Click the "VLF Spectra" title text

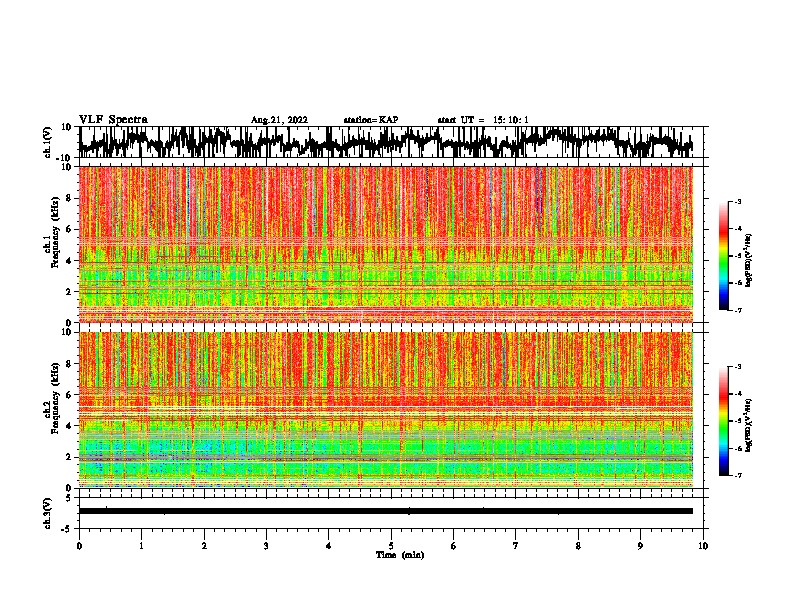pyautogui.click(x=113, y=120)
